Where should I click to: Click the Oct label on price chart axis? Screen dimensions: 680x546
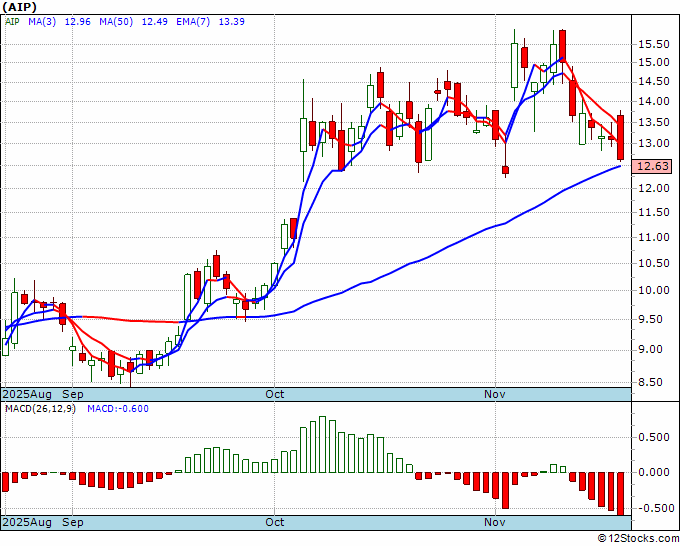[x=275, y=394]
